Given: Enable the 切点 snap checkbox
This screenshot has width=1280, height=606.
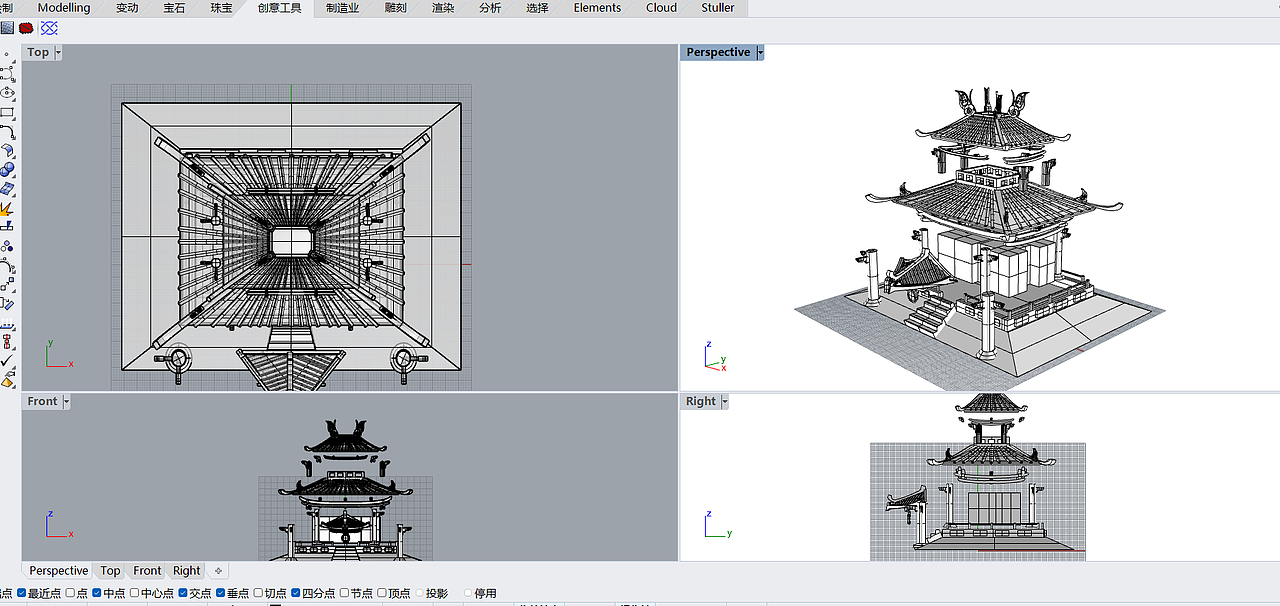Looking at the screenshot, I should [258, 593].
